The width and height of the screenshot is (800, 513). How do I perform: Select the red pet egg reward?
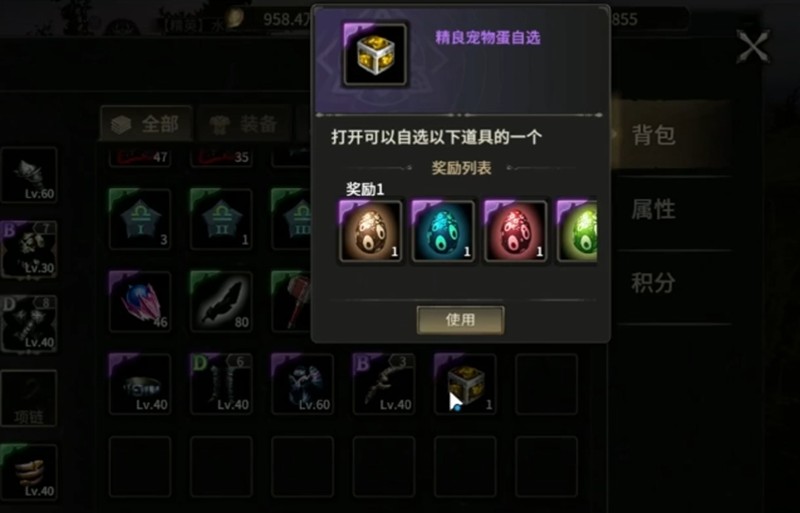click(x=516, y=232)
